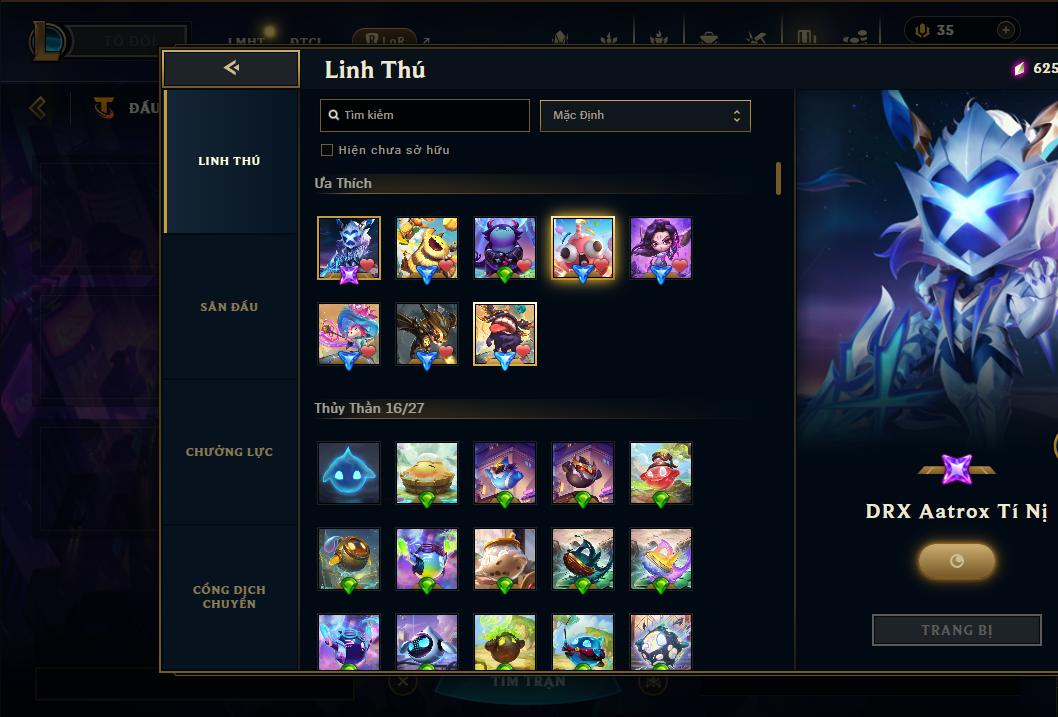The image size is (1058, 717).
Task: Click the plus icon beside currency 35
Action: [1005, 30]
